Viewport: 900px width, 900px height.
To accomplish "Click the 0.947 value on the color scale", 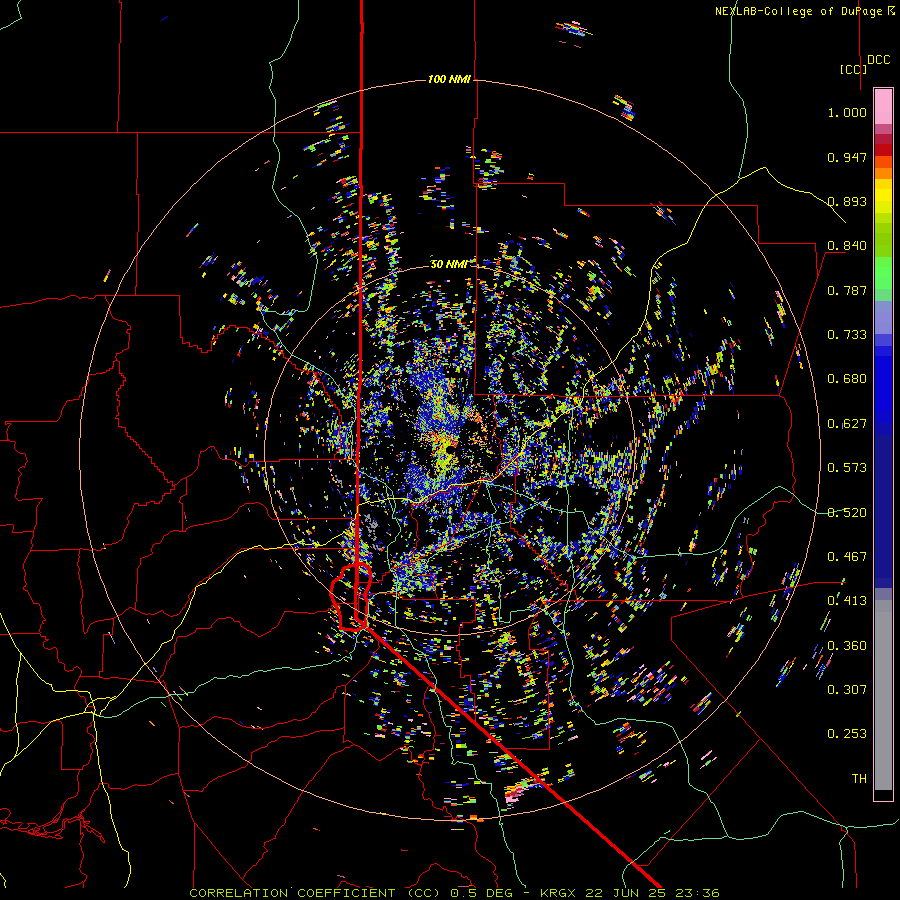I will pos(847,157).
